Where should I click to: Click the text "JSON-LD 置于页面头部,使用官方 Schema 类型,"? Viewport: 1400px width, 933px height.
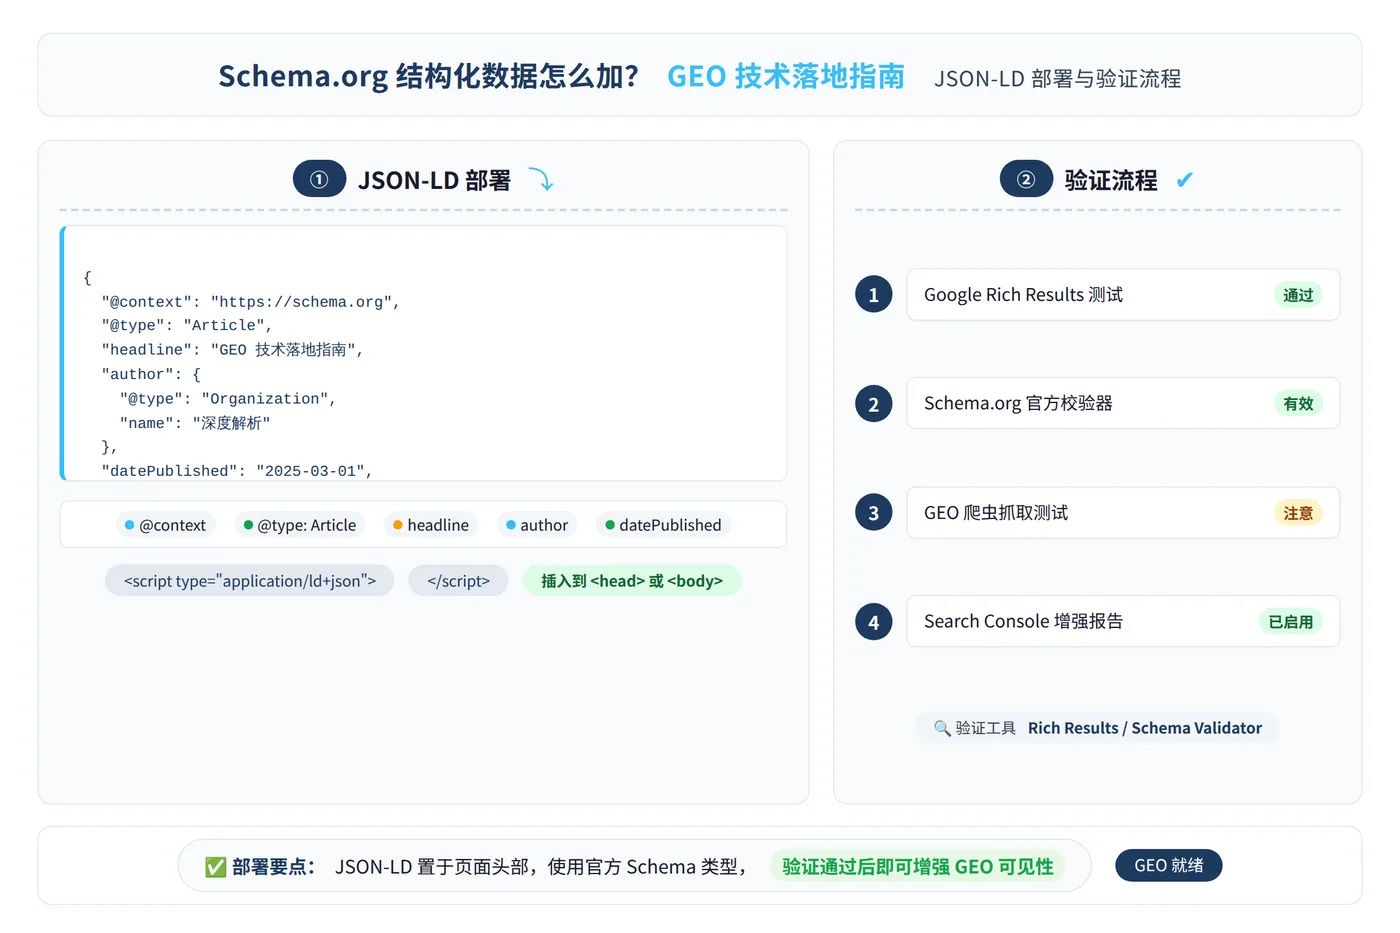click(542, 867)
